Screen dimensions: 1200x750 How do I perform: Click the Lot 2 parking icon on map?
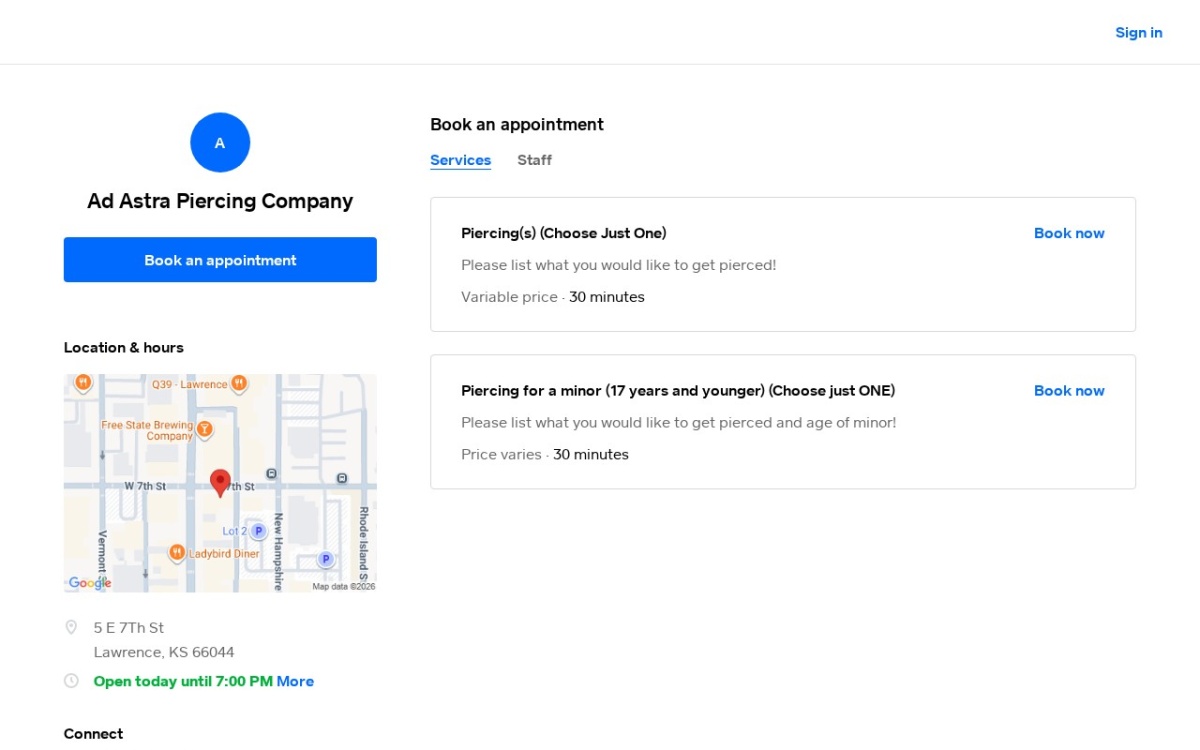point(258,531)
